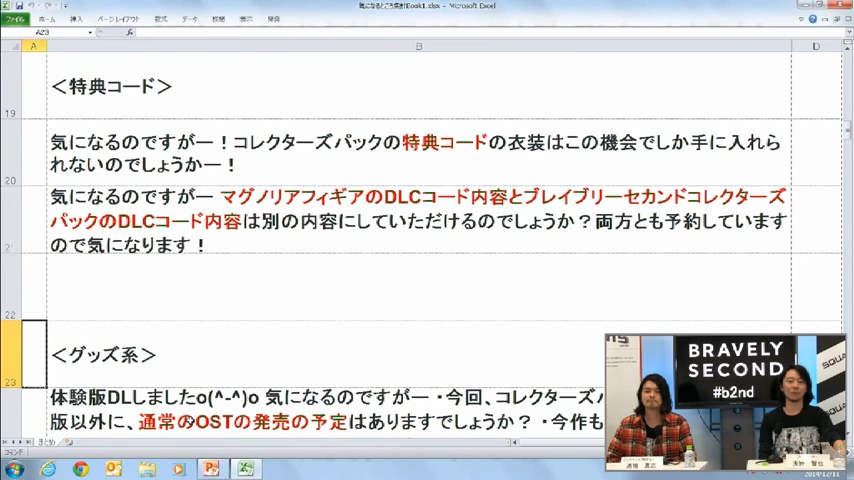
Task: Open Outlook from the taskbar
Action: (113, 469)
